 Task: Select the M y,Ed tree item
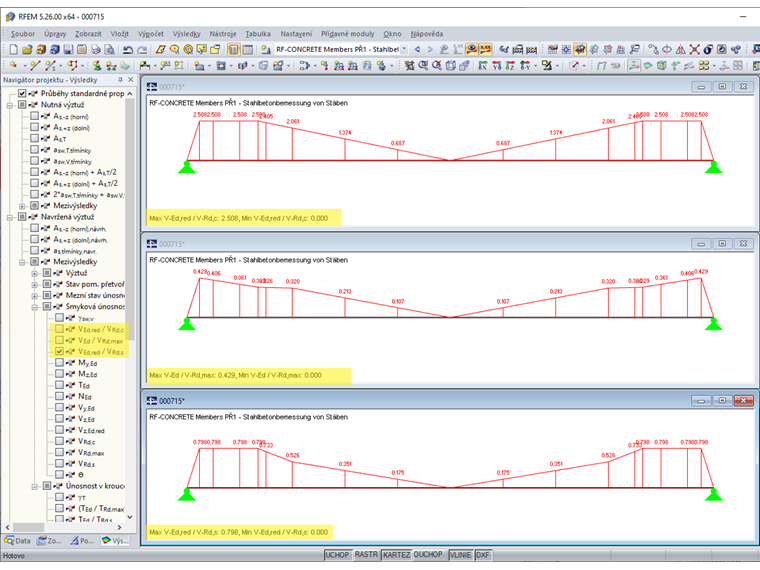[x=87, y=363]
